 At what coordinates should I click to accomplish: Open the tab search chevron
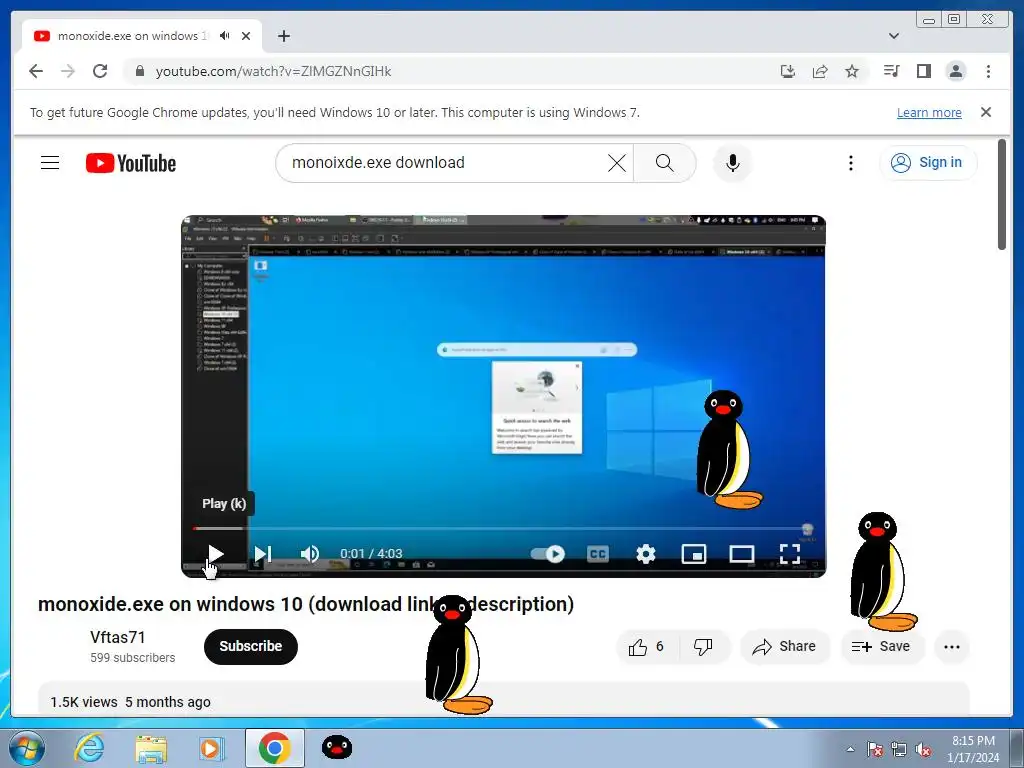click(x=894, y=36)
